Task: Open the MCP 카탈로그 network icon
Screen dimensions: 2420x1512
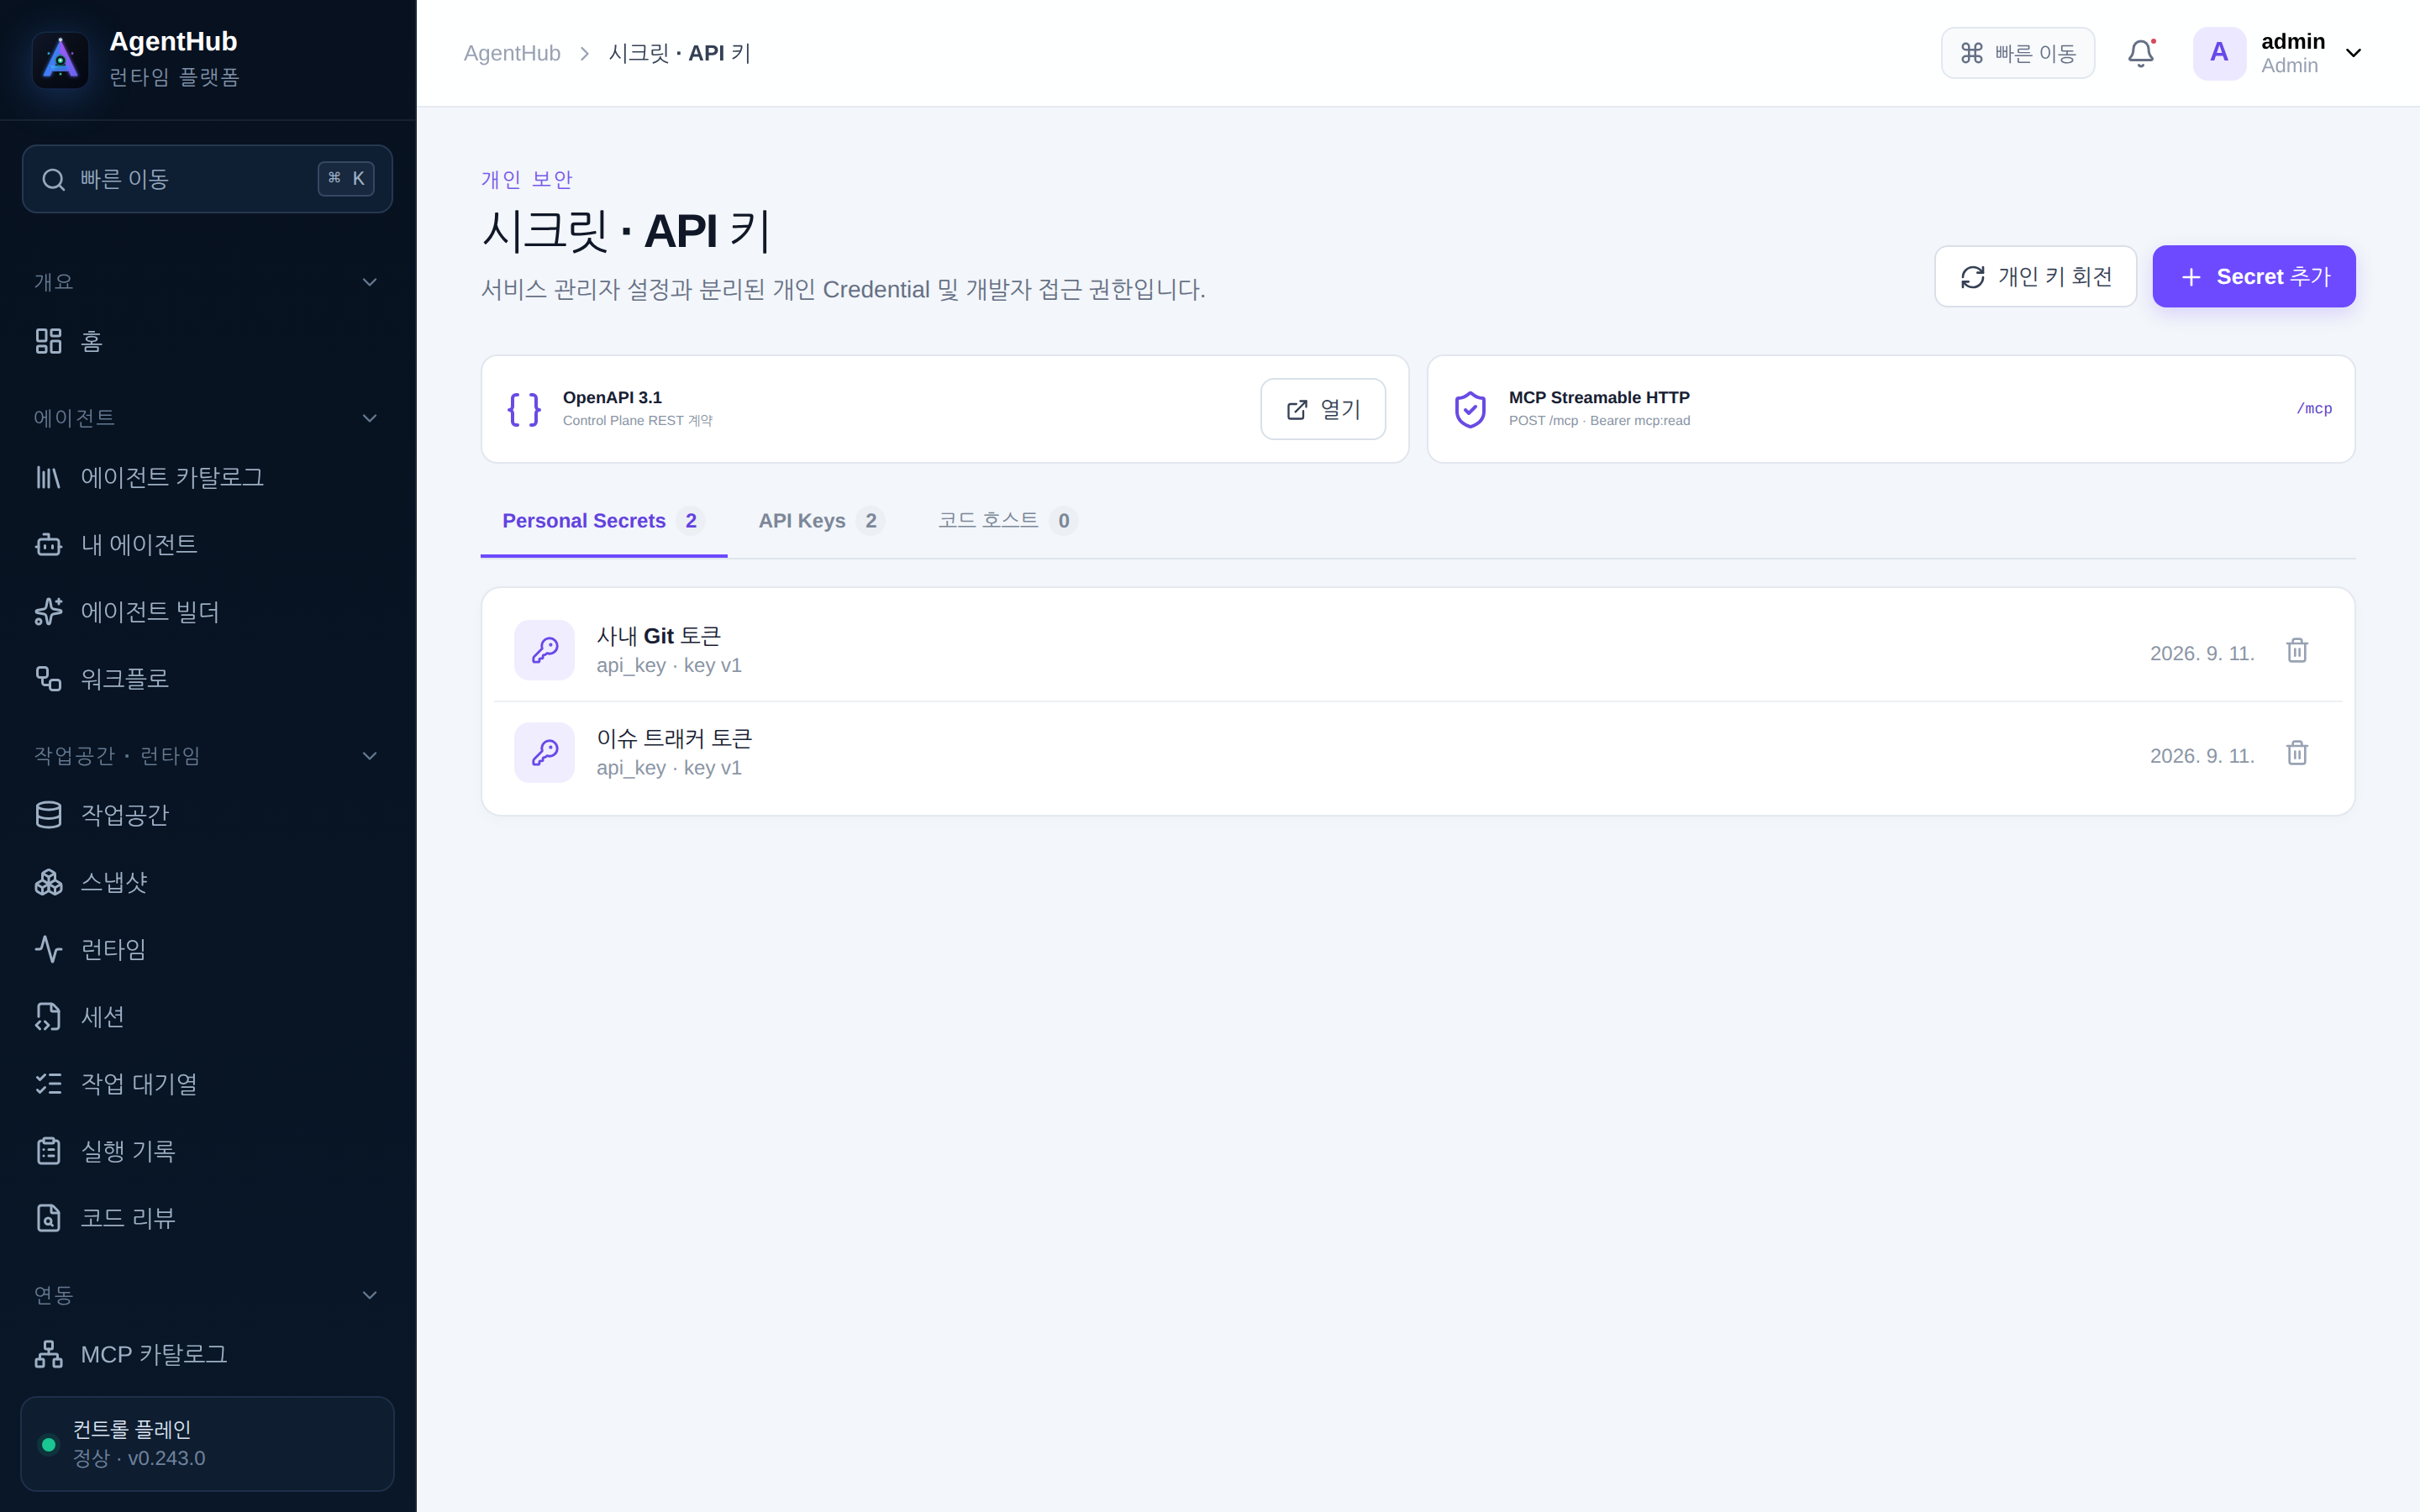Action: [48, 1353]
